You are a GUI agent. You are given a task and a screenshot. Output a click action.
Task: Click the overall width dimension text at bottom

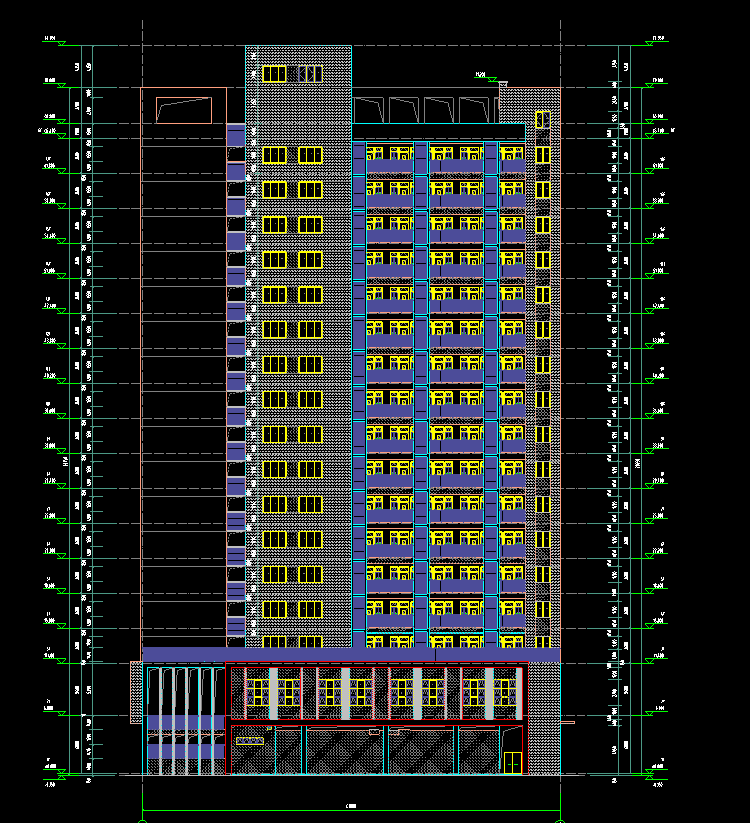pyautogui.click(x=350, y=805)
